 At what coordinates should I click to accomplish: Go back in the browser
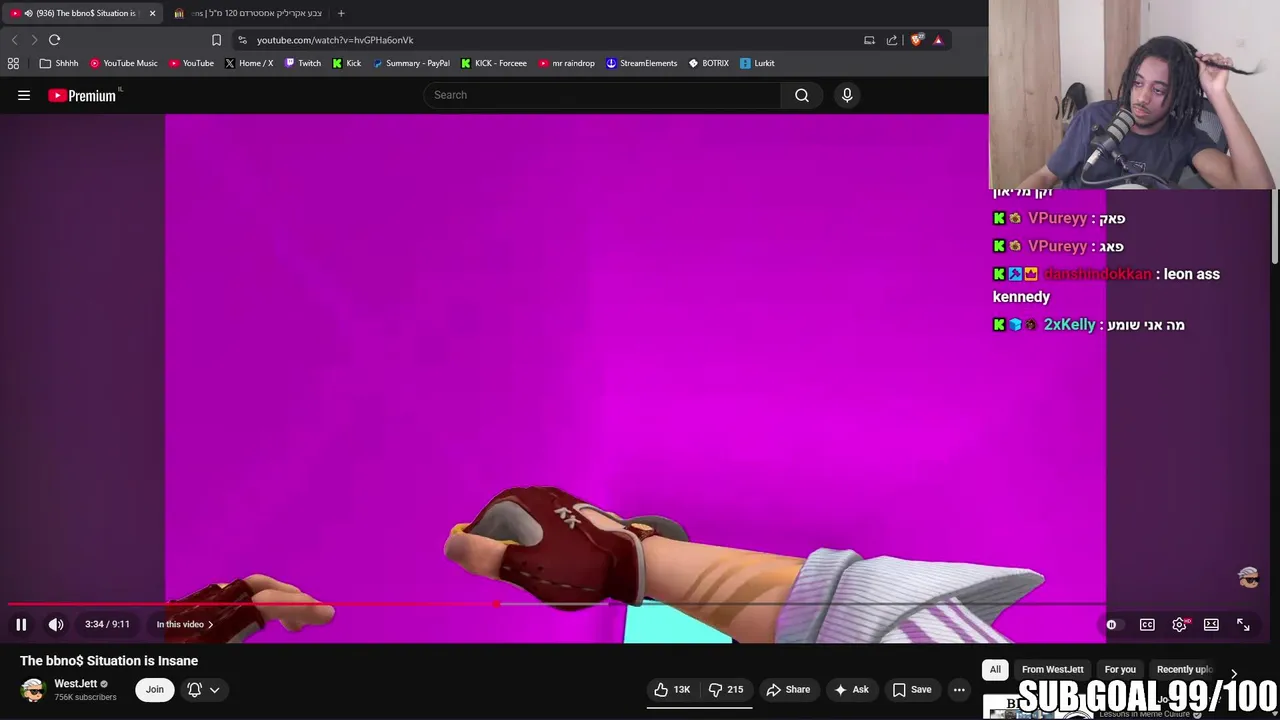pyautogui.click(x=14, y=40)
